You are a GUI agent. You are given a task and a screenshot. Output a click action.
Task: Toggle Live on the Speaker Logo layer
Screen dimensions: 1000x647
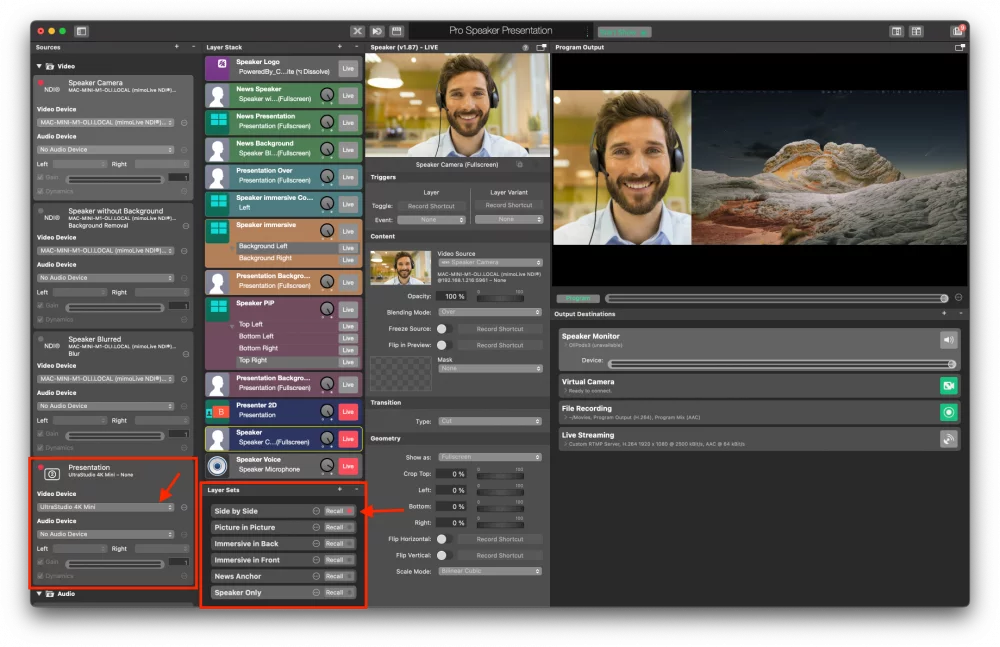coord(348,68)
